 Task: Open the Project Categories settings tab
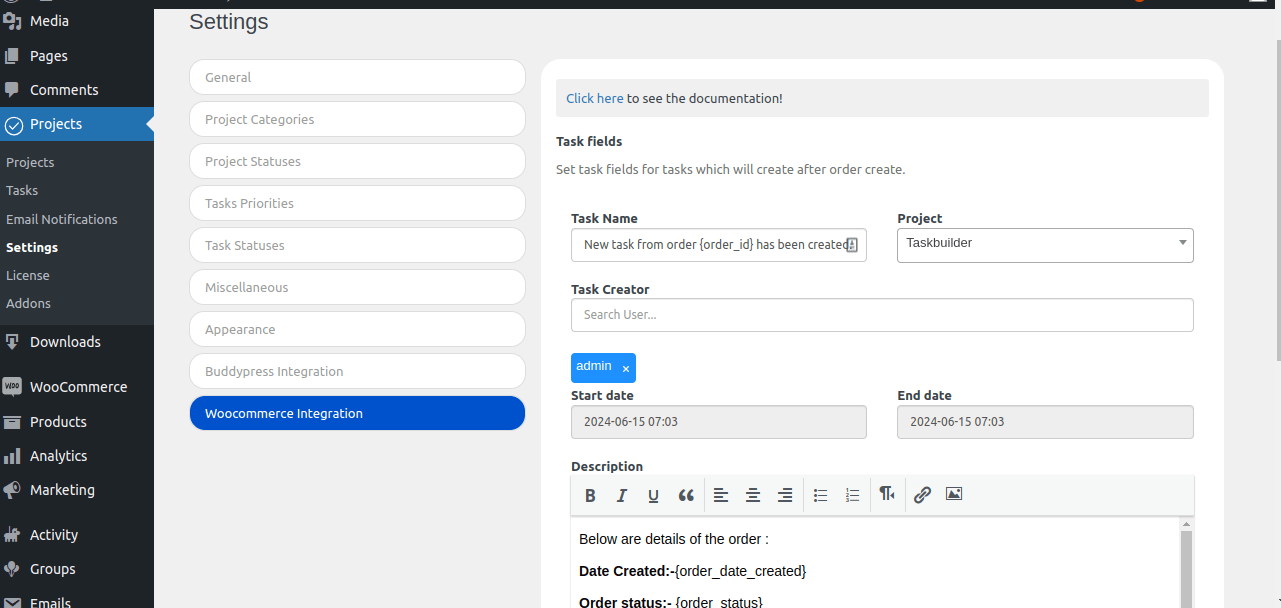point(357,119)
